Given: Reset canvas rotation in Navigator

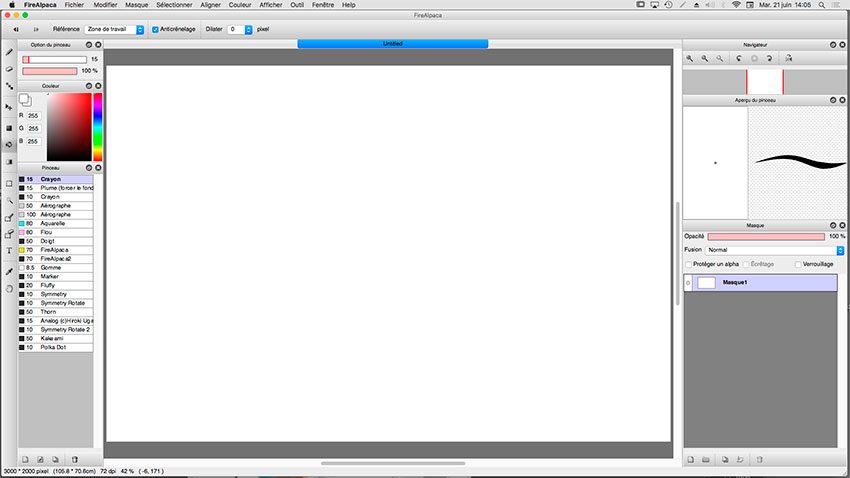Looking at the screenshot, I should [x=754, y=59].
